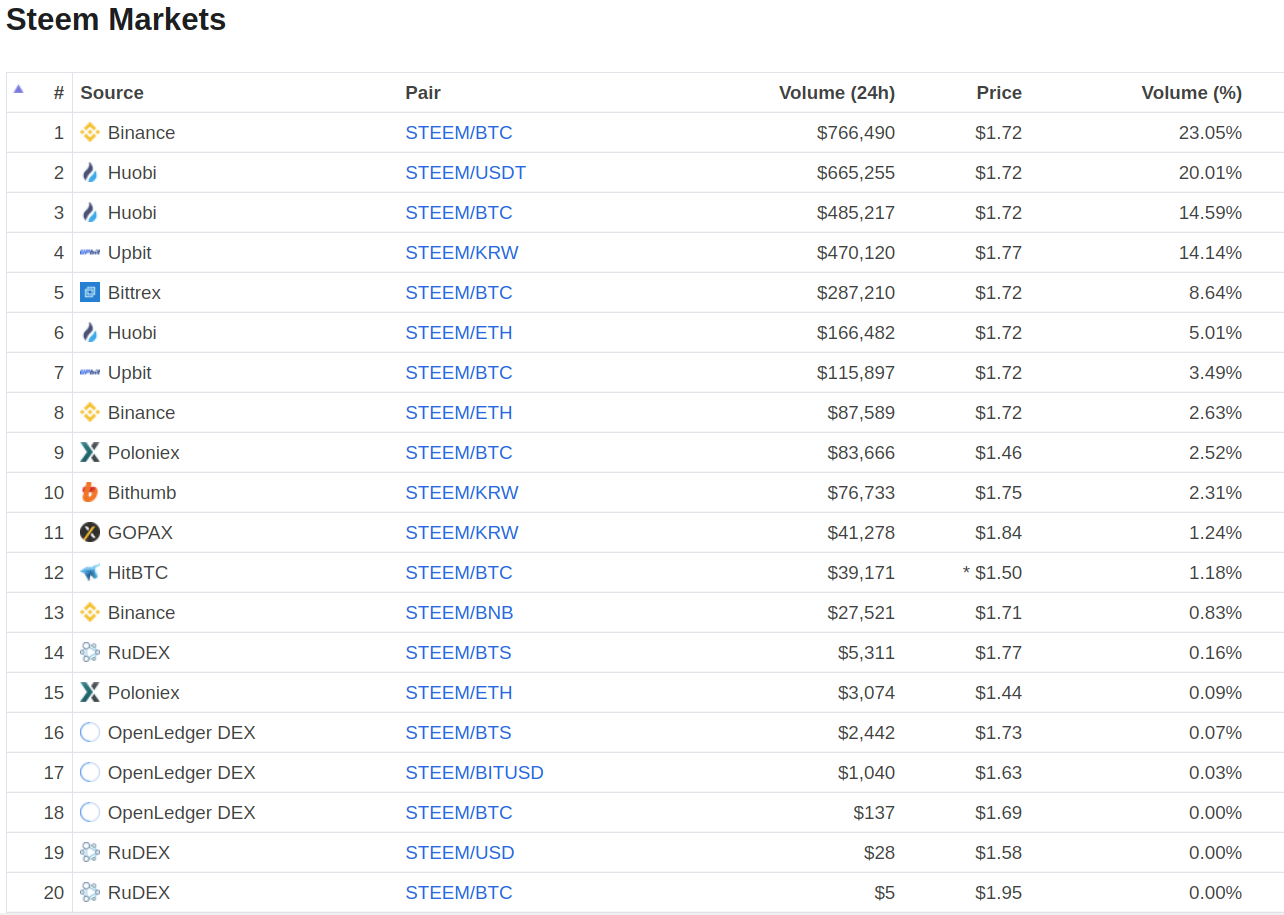Sort by Volume (%) column header
Screen dimensions: 1284x915
[1192, 93]
